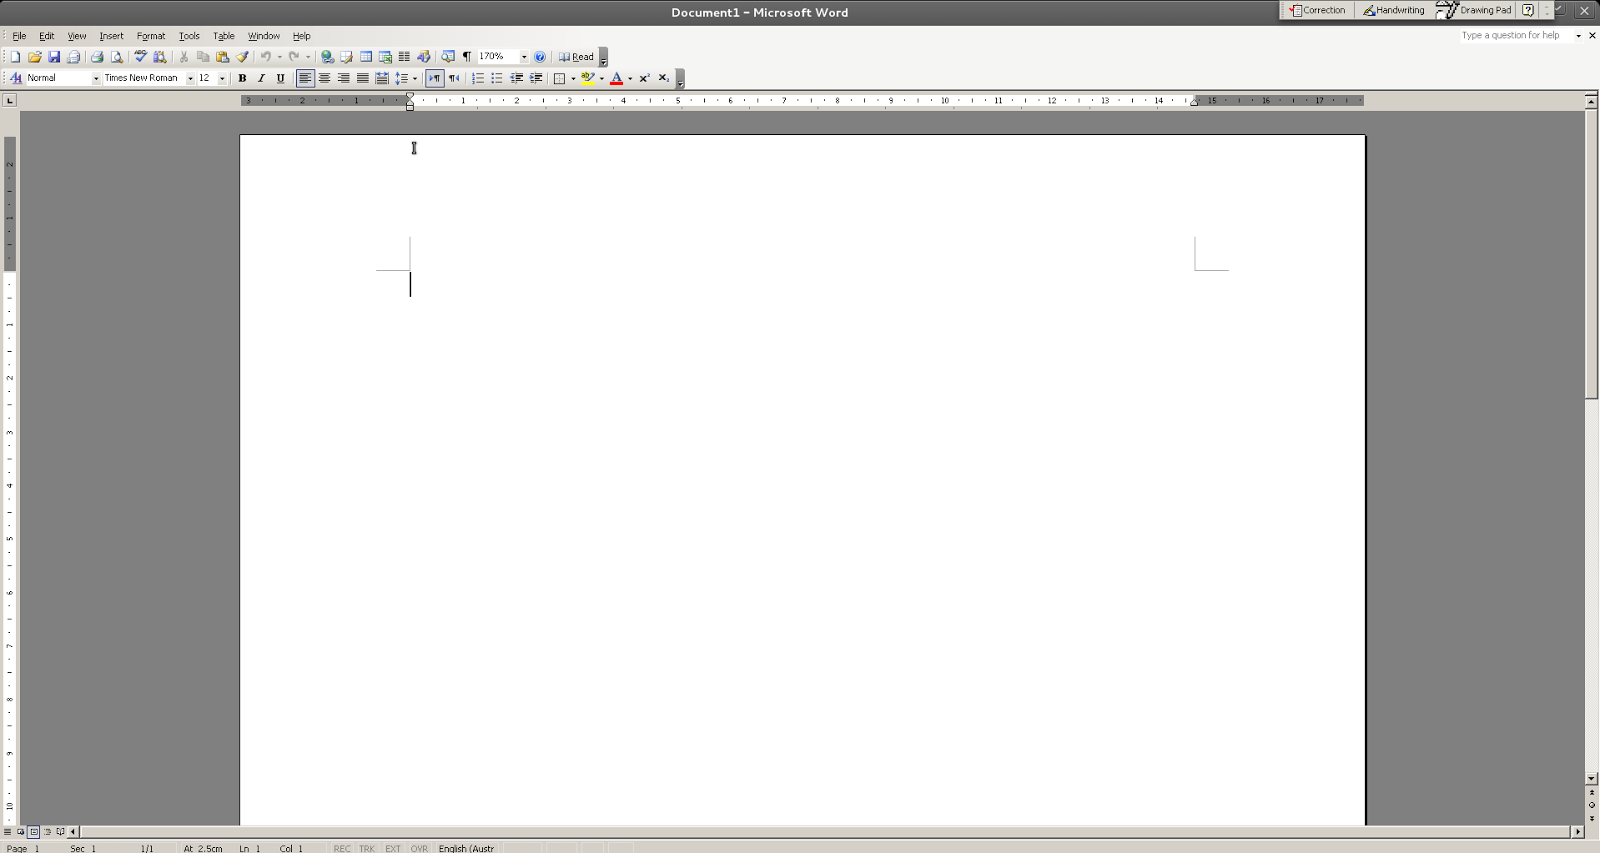Click the Copy icon

pos(203,57)
